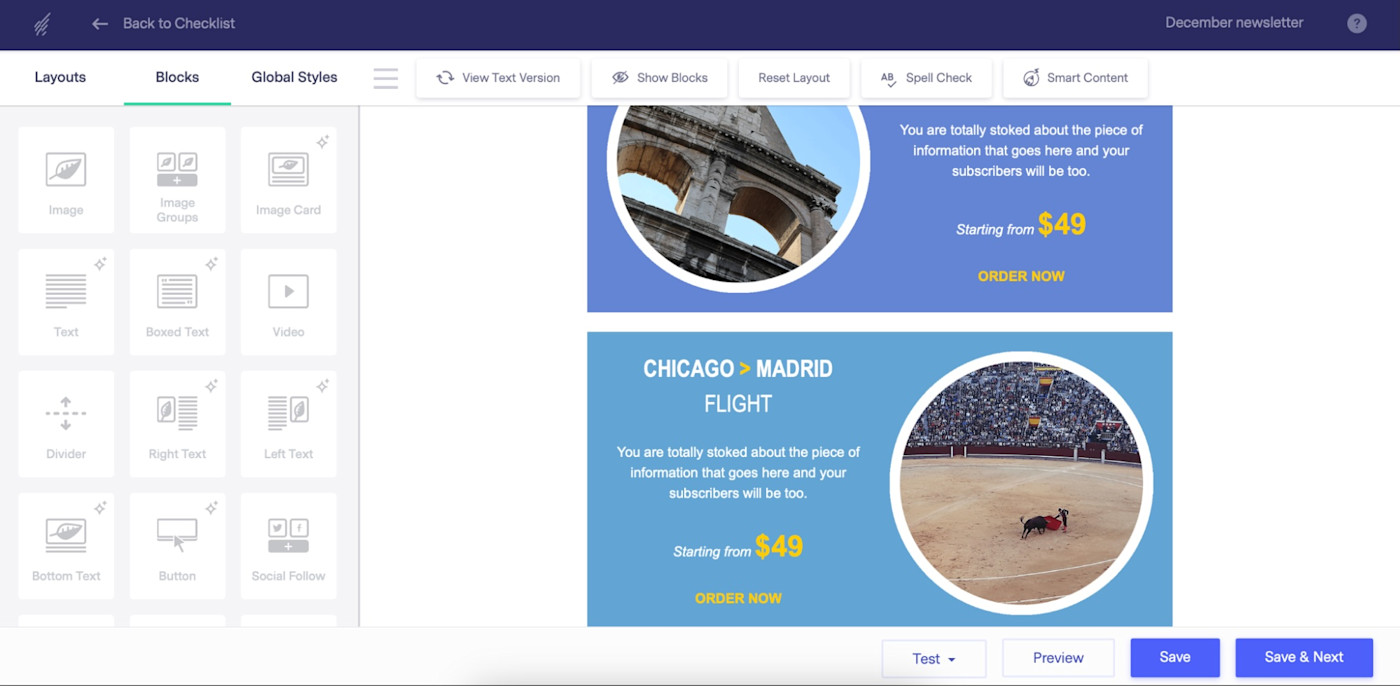Click Save & Next
1400x686 pixels.
tap(1304, 658)
